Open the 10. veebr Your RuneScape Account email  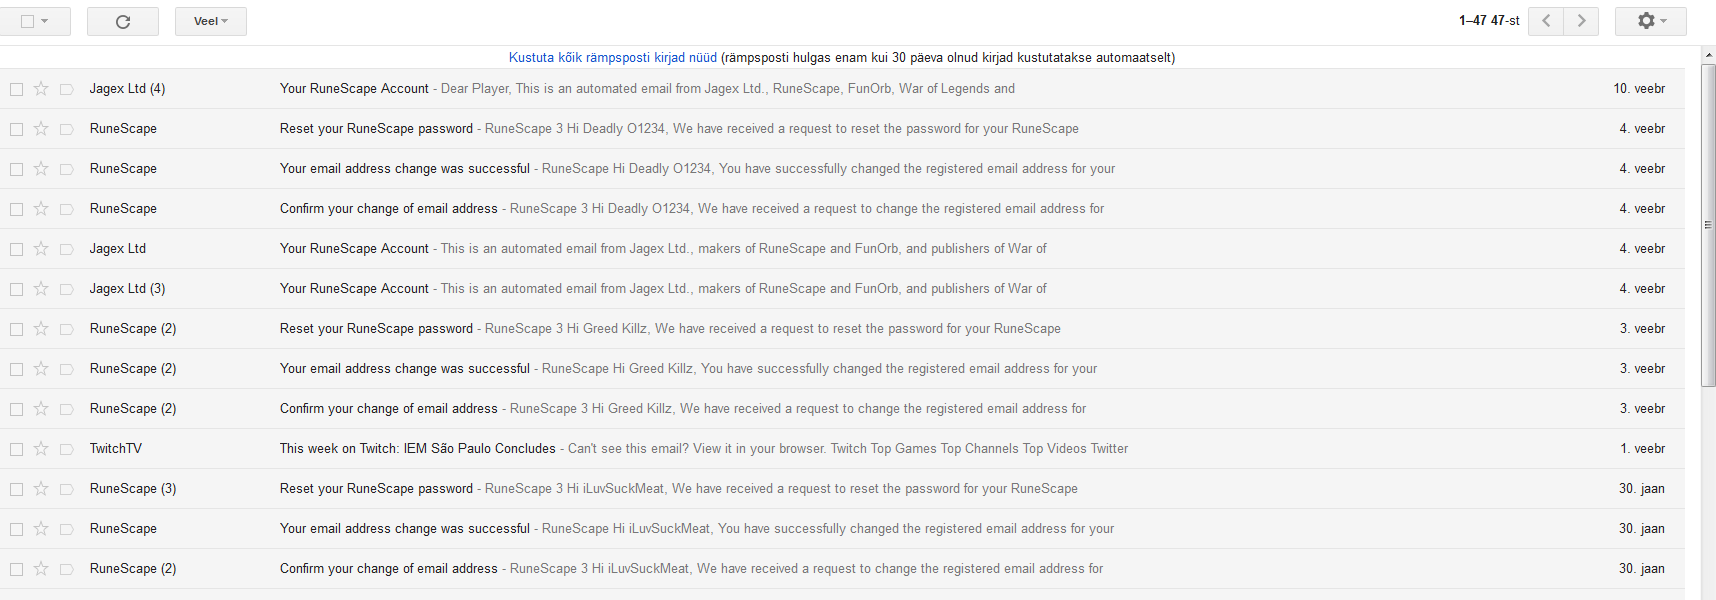click(x=354, y=89)
